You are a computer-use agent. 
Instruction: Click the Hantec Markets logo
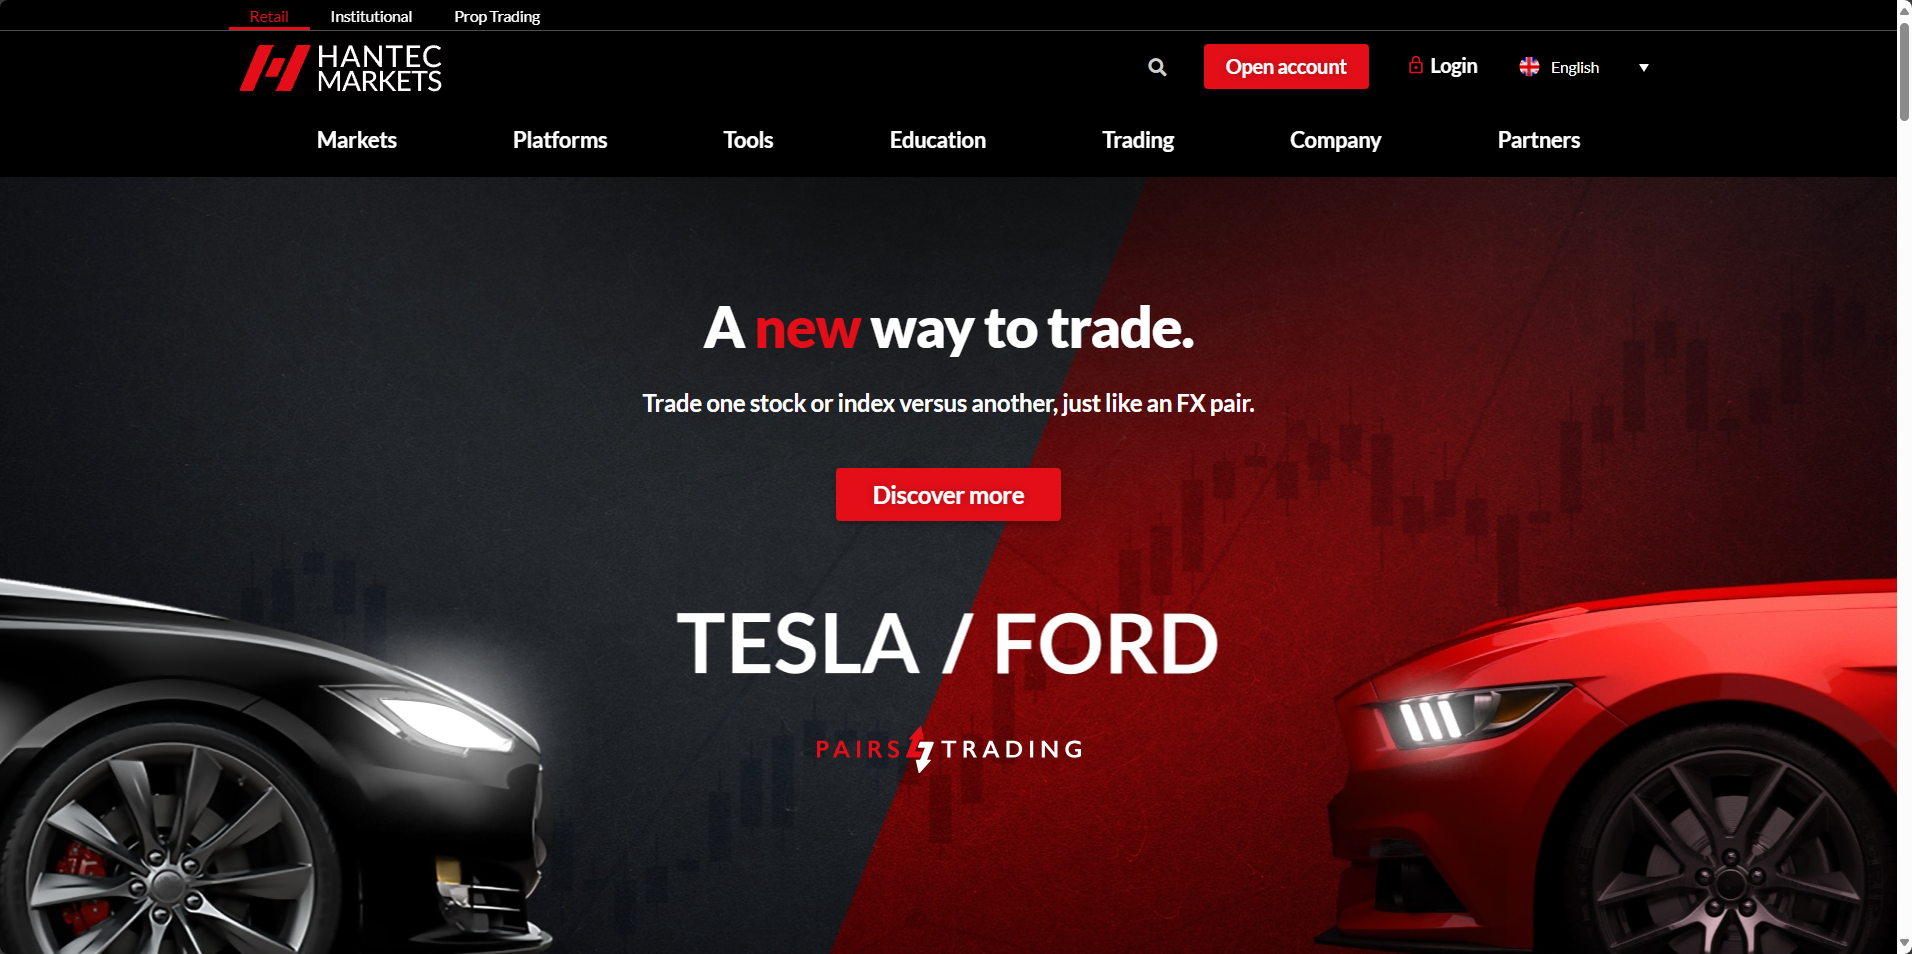(x=340, y=68)
